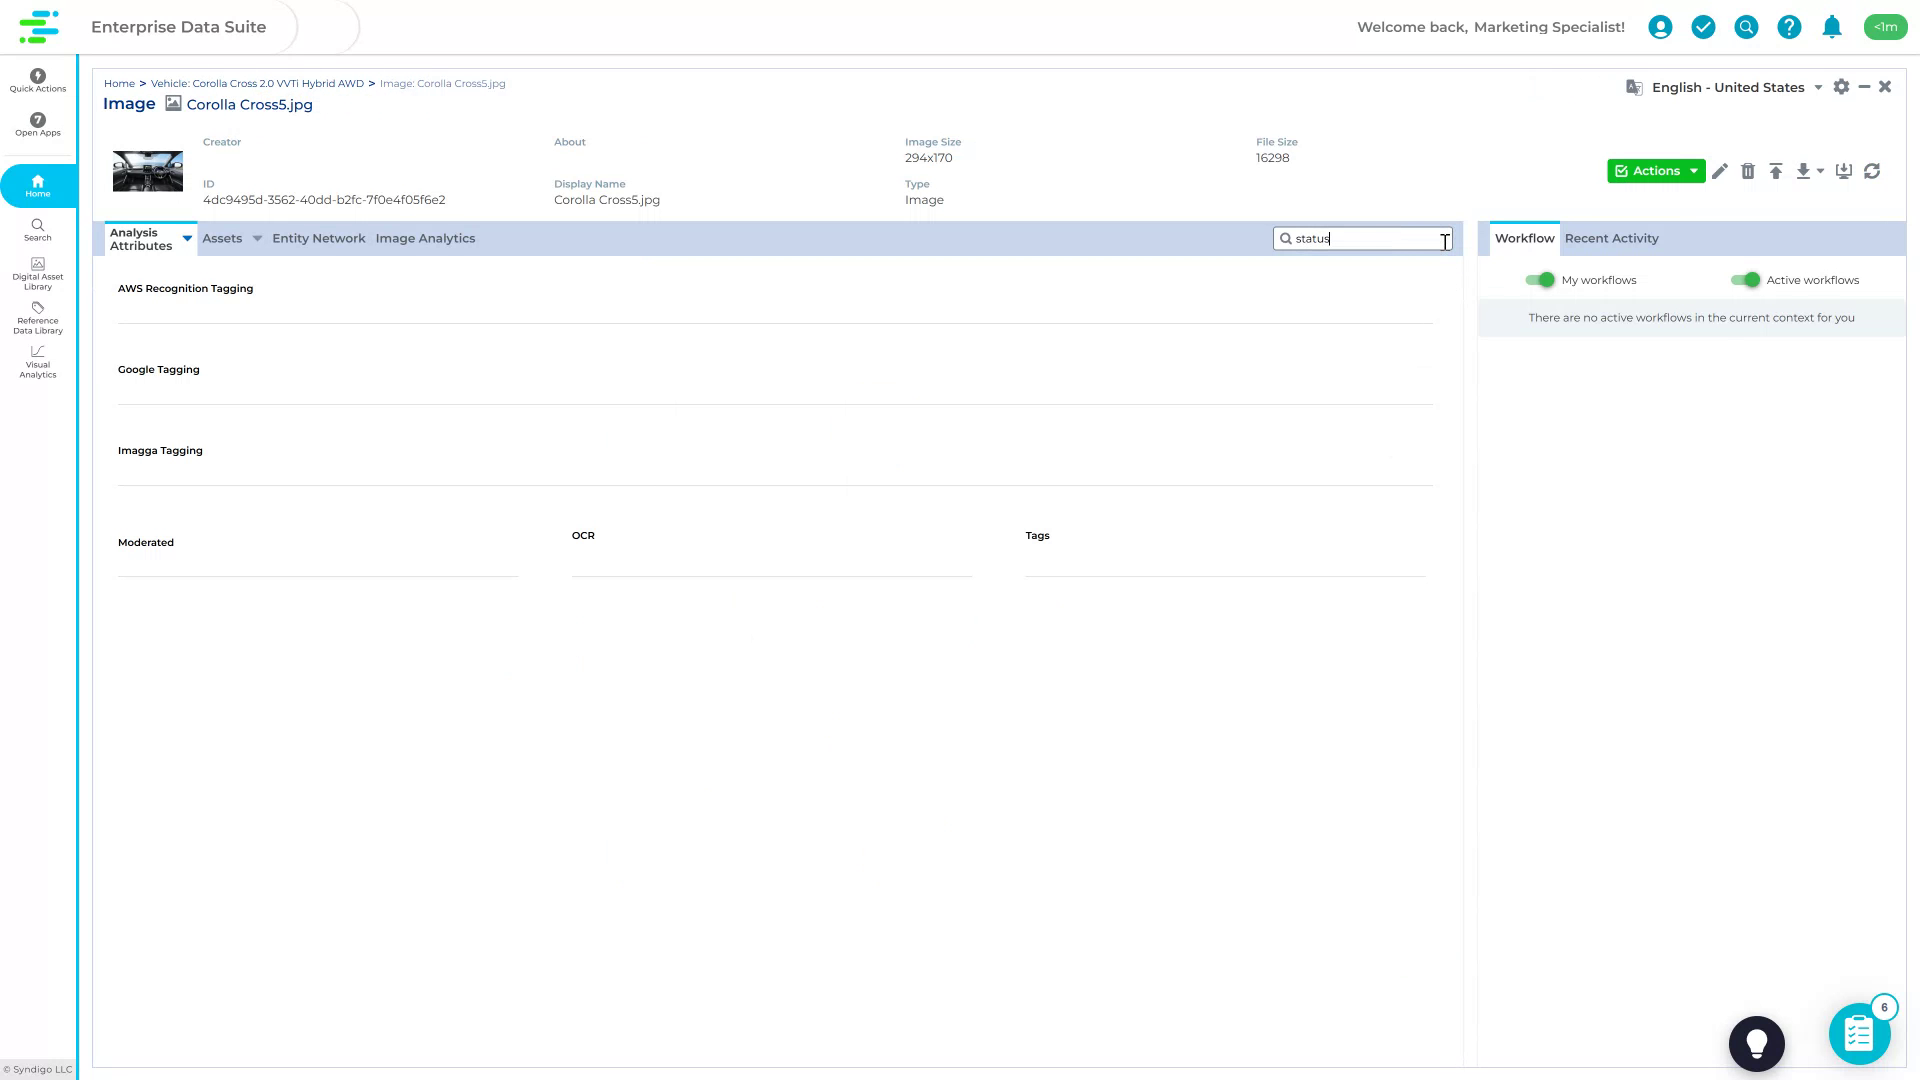Refresh the asset using the refresh icon
Viewport: 1920px width, 1080px height.
(x=1872, y=171)
